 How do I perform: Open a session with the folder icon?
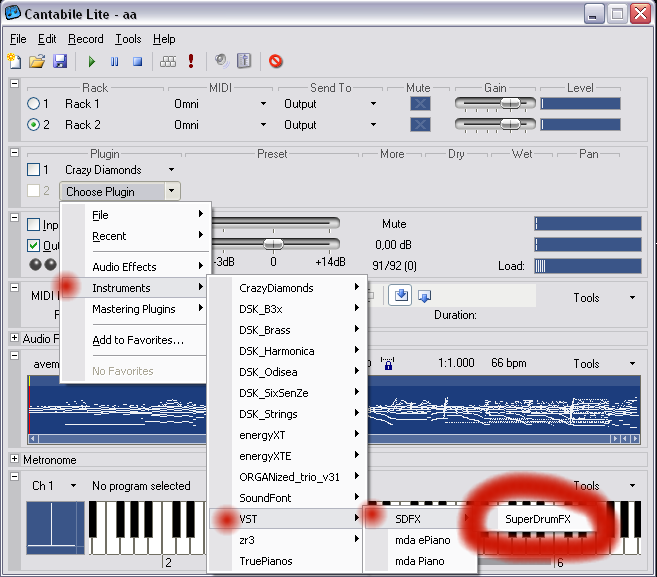pyautogui.click(x=37, y=62)
